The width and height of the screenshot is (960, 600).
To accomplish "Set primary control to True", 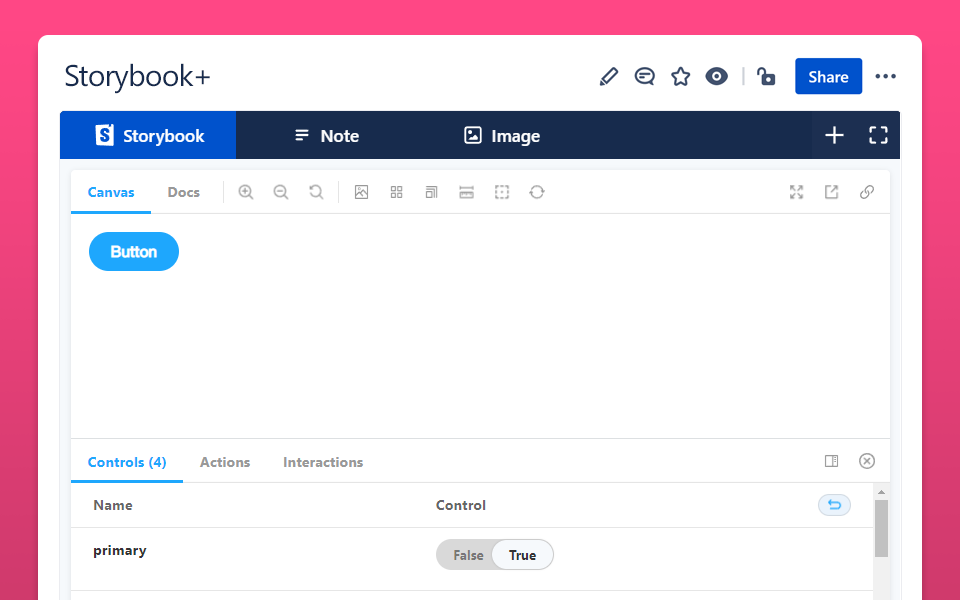I will [522, 555].
